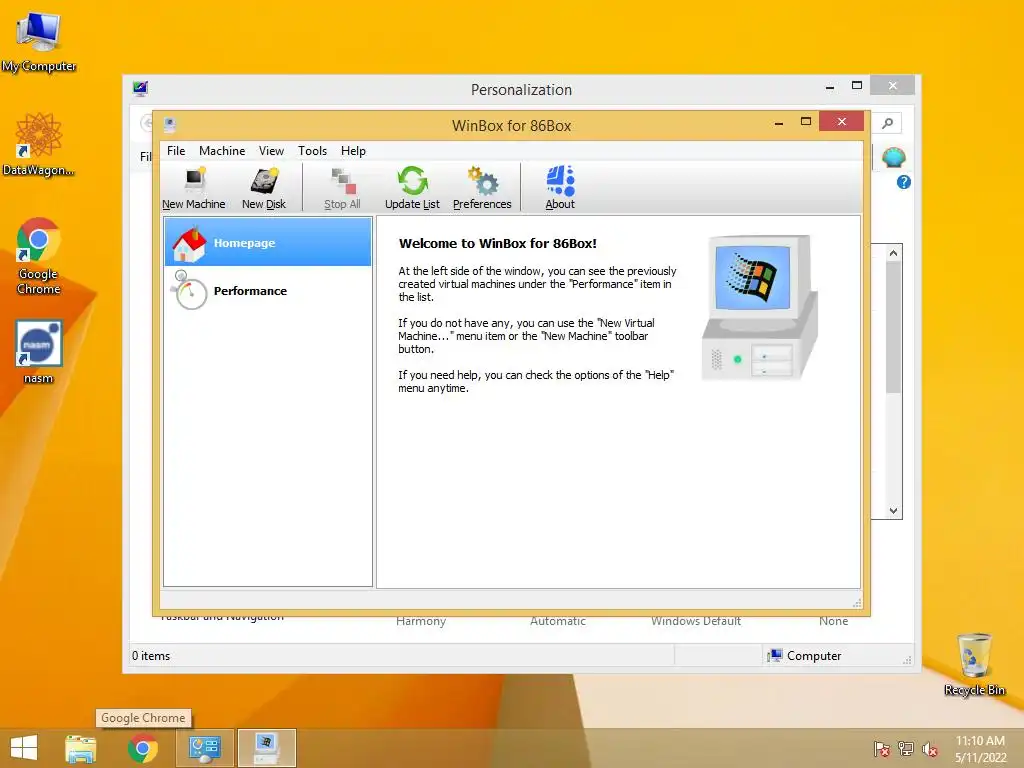
Task: Click the Personalization window title icon
Action: [x=140, y=88]
